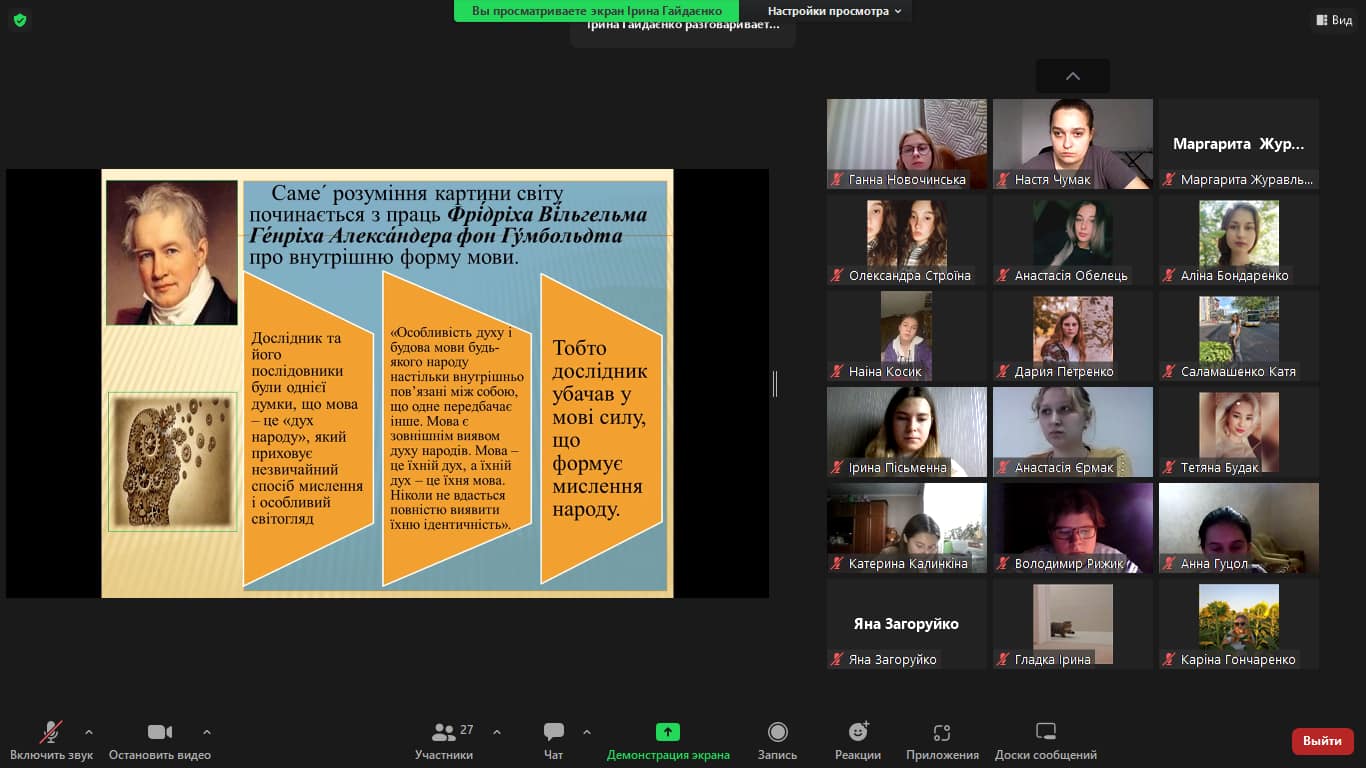Expand audio options arrow next to microphone
1366x768 pixels.
(x=89, y=732)
